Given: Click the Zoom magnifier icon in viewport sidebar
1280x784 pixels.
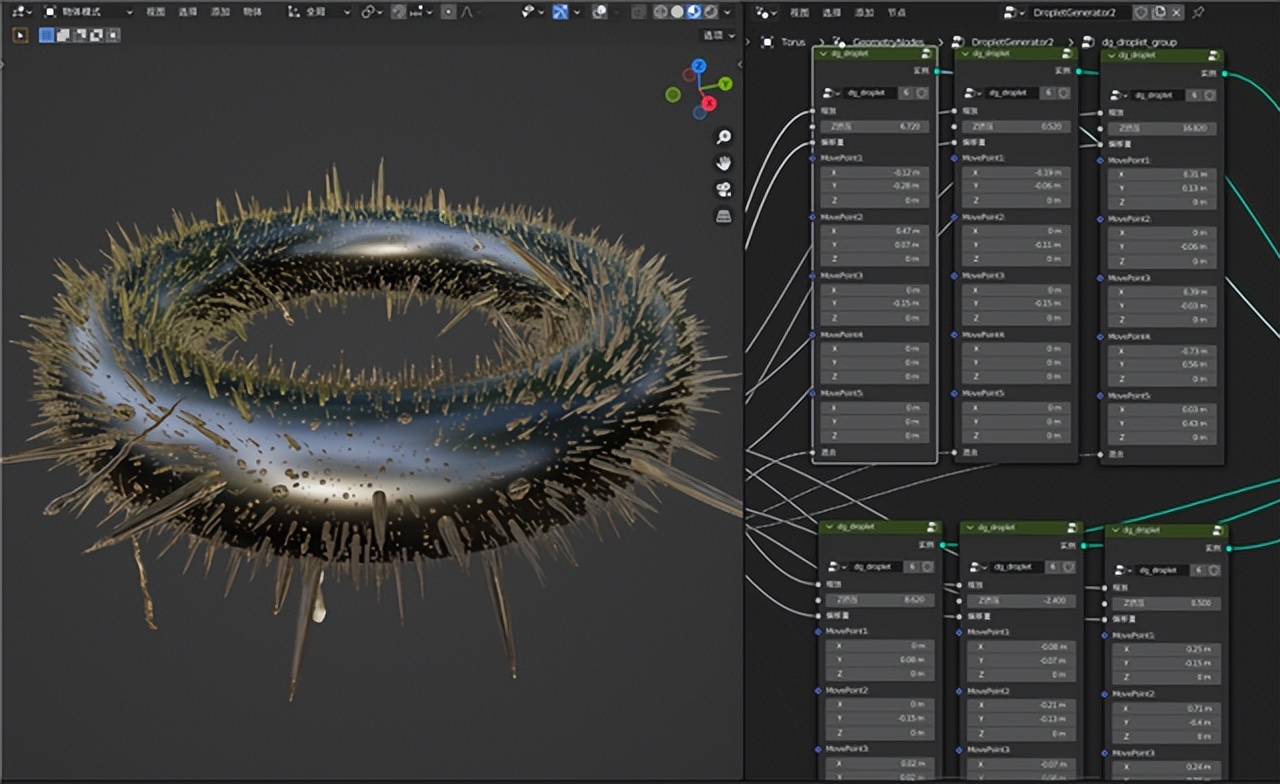Looking at the screenshot, I should (x=723, y=135).
